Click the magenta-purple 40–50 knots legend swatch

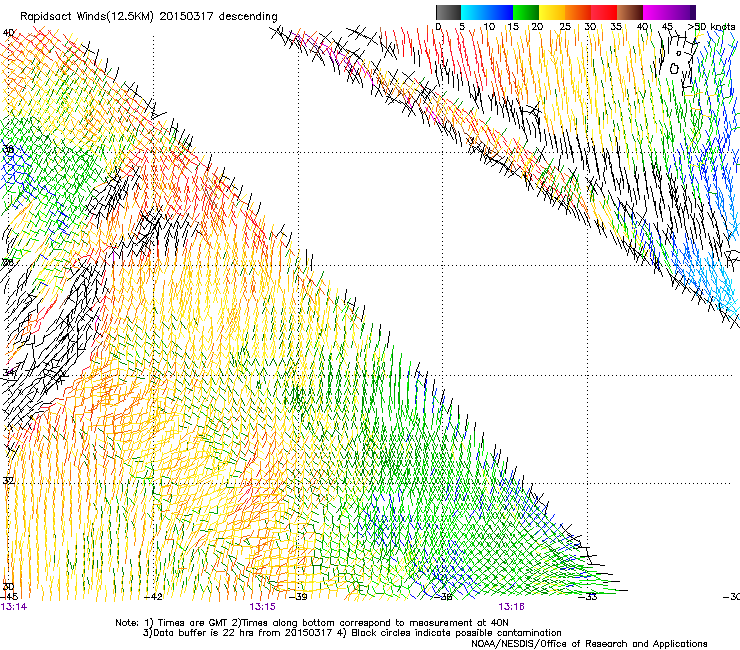pyautogui.click(x=669, y=12)
